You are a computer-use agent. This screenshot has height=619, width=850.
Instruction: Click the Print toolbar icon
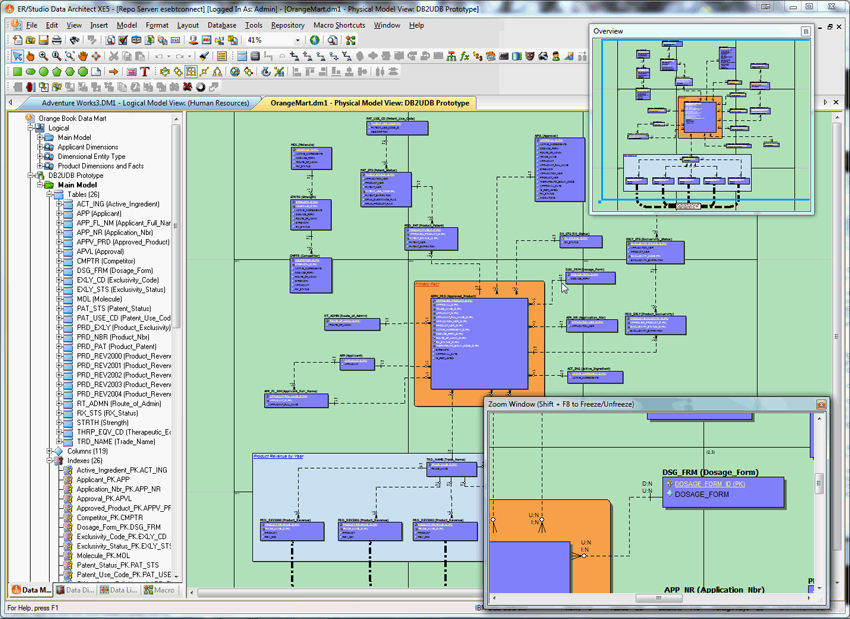click(x=56, y=40)
